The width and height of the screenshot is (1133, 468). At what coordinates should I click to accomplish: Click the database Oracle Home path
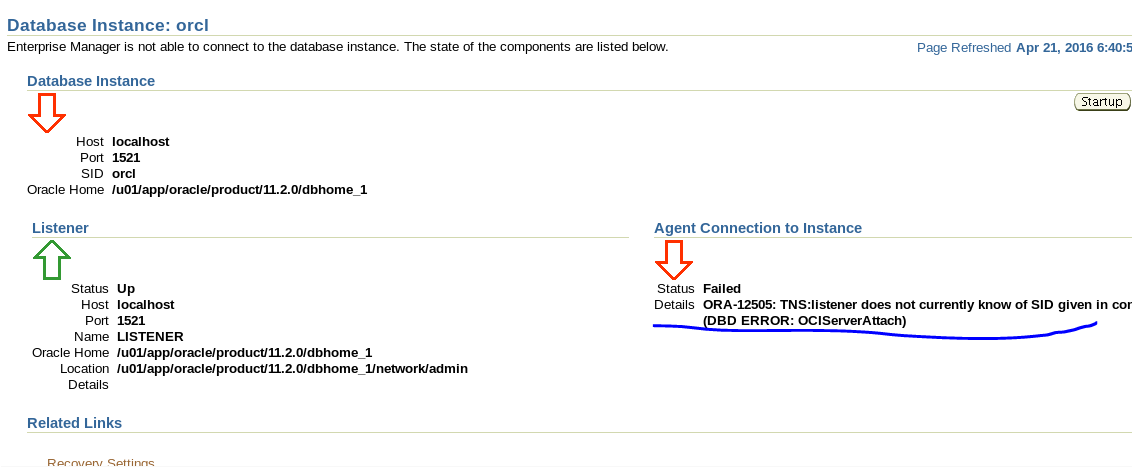tap(240, 190)
